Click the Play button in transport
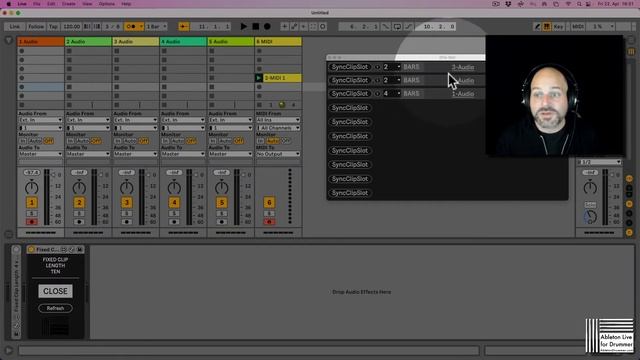The height and width of the screenshot is (360, 640). (x=244, y=27)
